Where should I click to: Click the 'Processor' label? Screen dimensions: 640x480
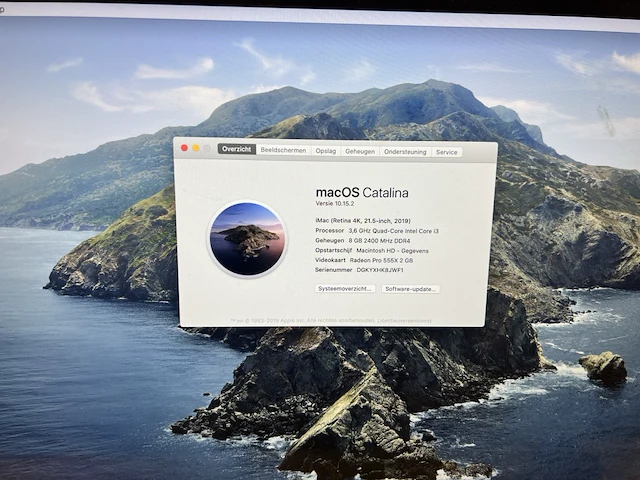click(329, 231)
